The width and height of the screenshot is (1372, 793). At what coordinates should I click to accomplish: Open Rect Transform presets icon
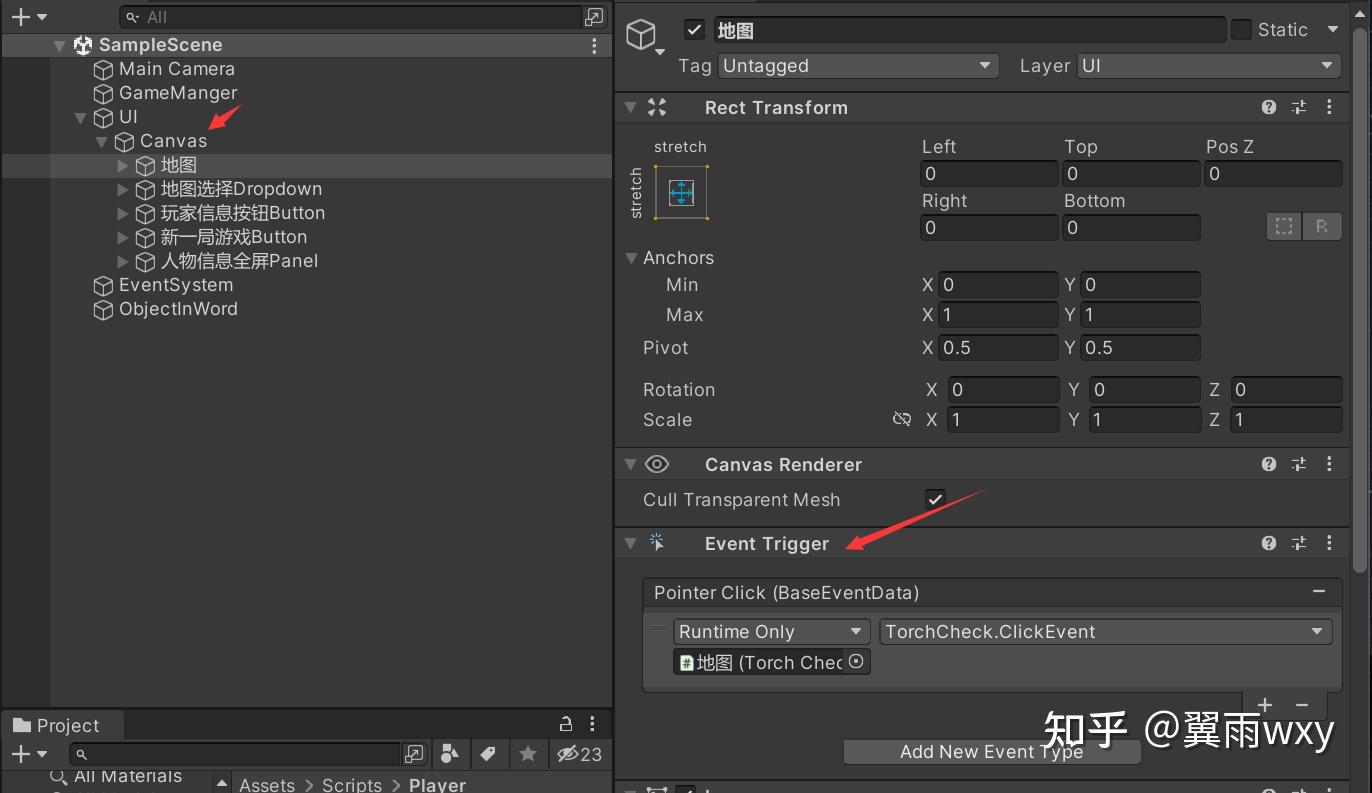pyautogui.click(x=1299, y=108)
